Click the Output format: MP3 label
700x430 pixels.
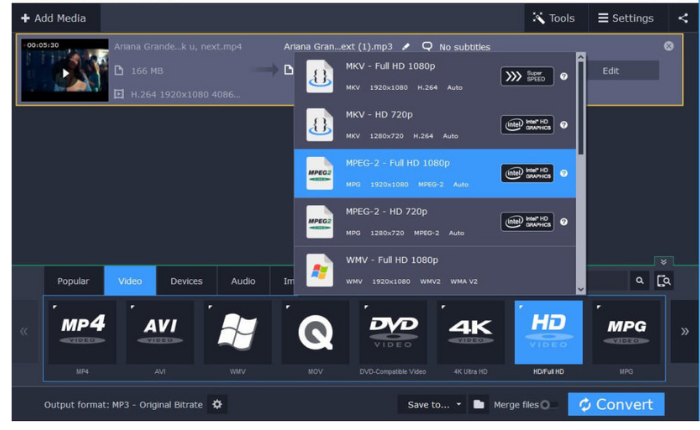click(x=123, y=405)
